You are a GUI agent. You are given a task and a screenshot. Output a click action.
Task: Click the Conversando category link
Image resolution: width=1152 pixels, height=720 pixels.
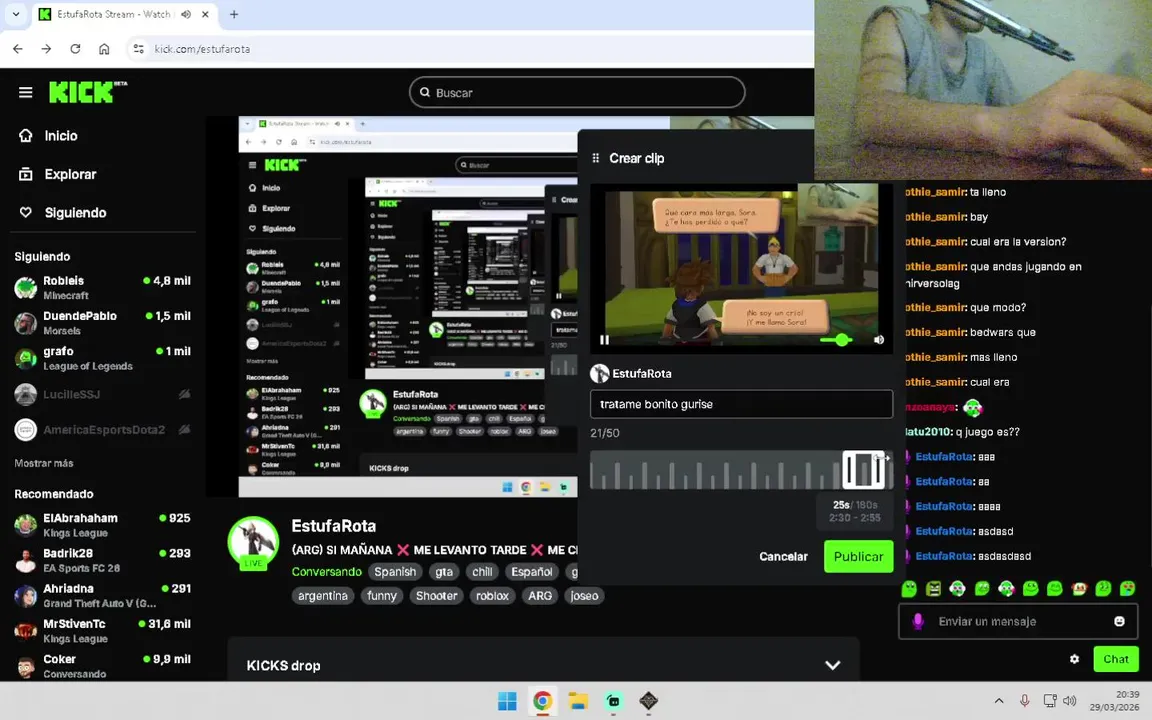[326, 572]
